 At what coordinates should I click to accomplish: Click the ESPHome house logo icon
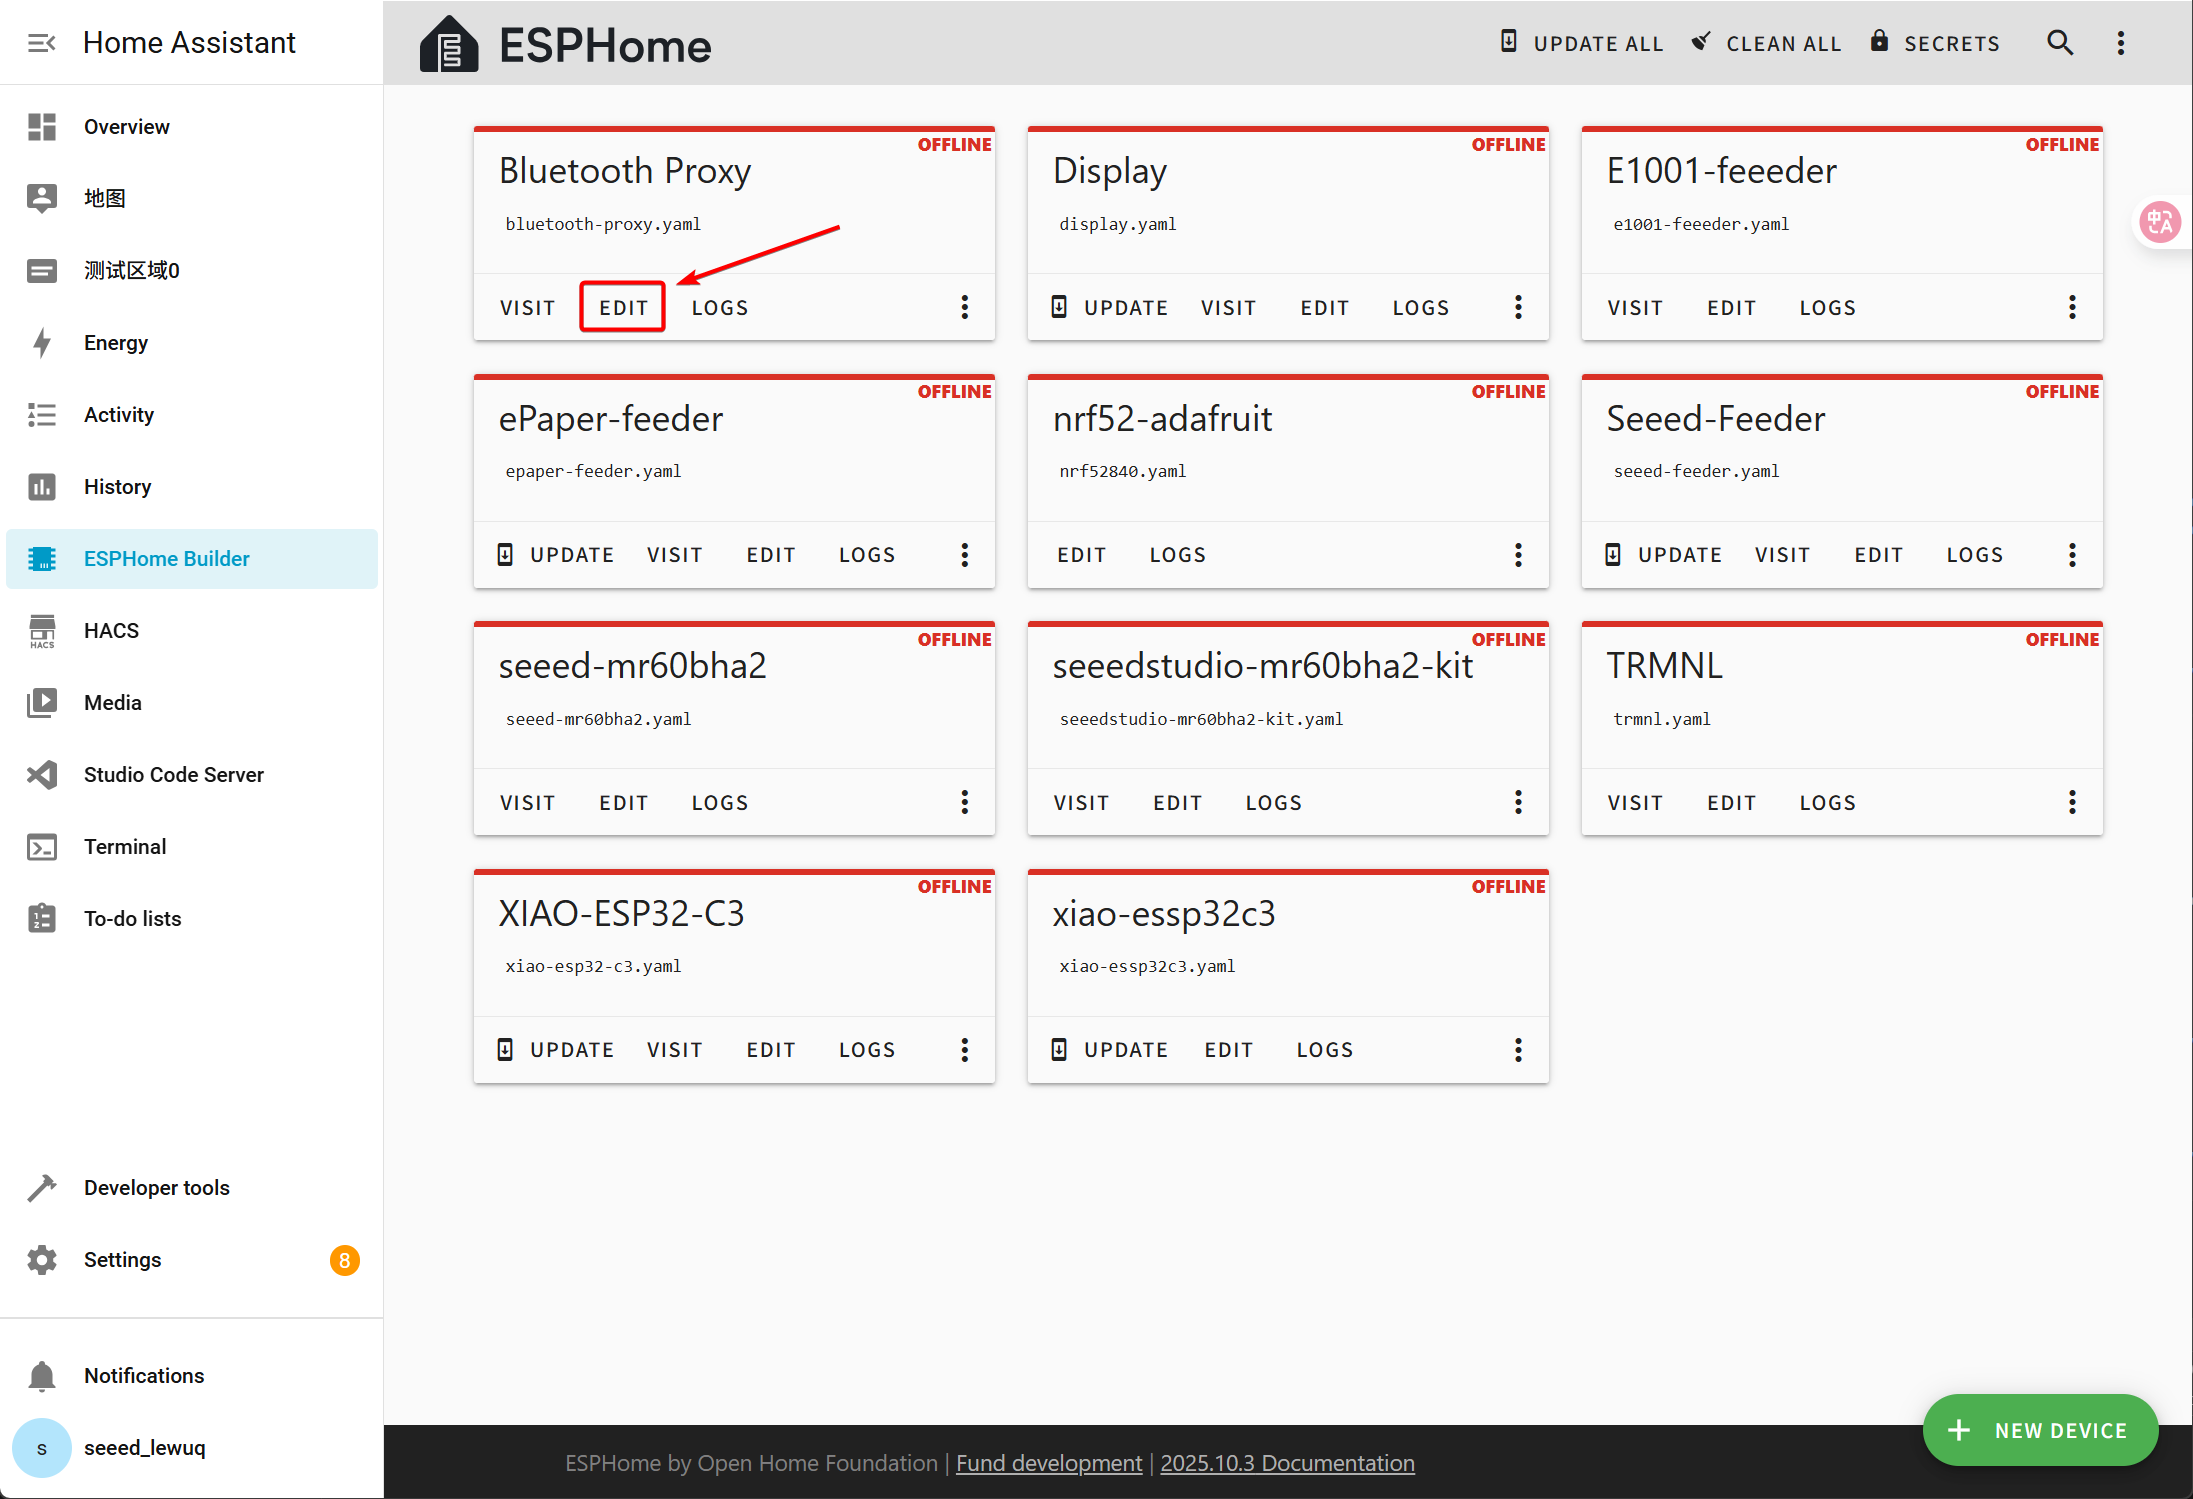pyautogui.click(x=449, y=45)
